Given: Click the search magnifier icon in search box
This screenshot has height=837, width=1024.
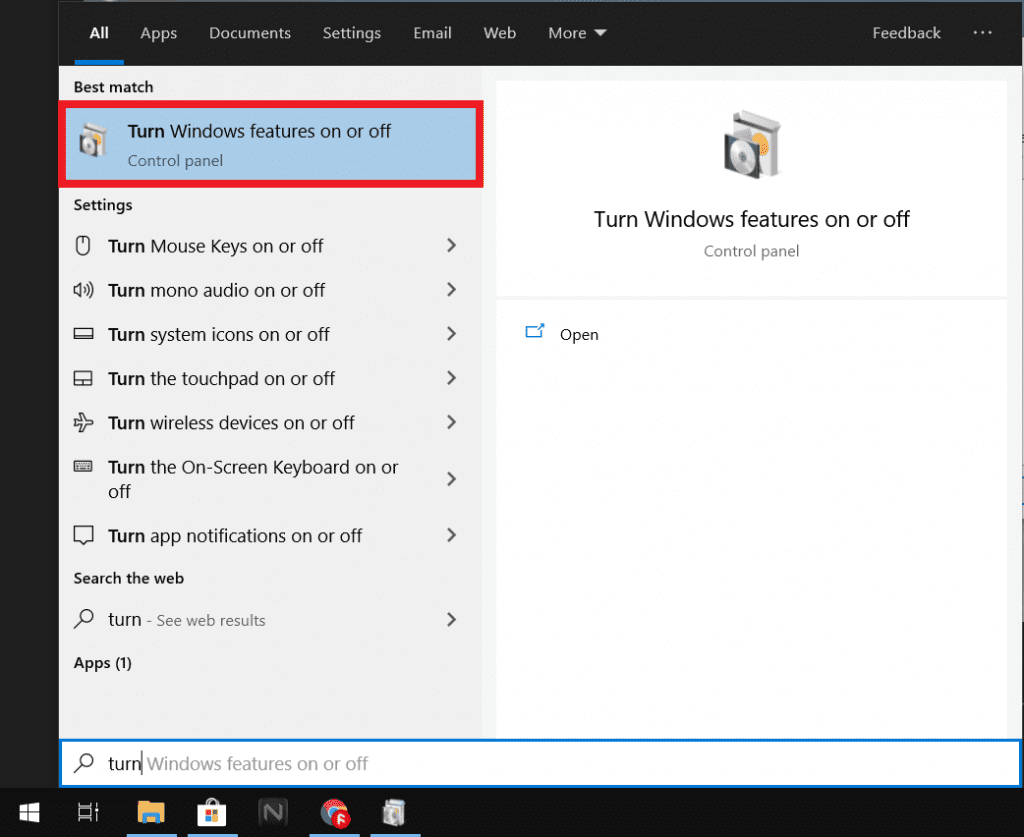Looking at the screenshot, I should [x=84, y=763].
